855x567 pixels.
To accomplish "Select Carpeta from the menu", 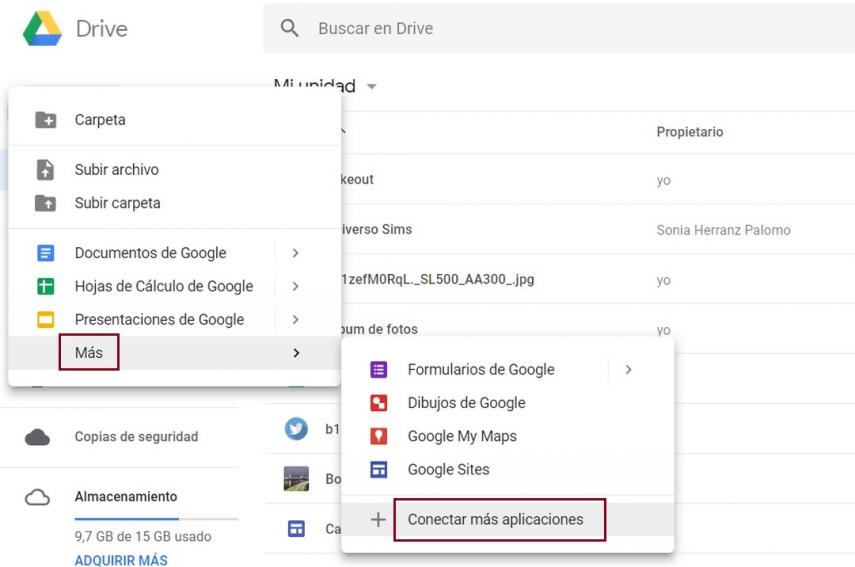I will point(100,119).
